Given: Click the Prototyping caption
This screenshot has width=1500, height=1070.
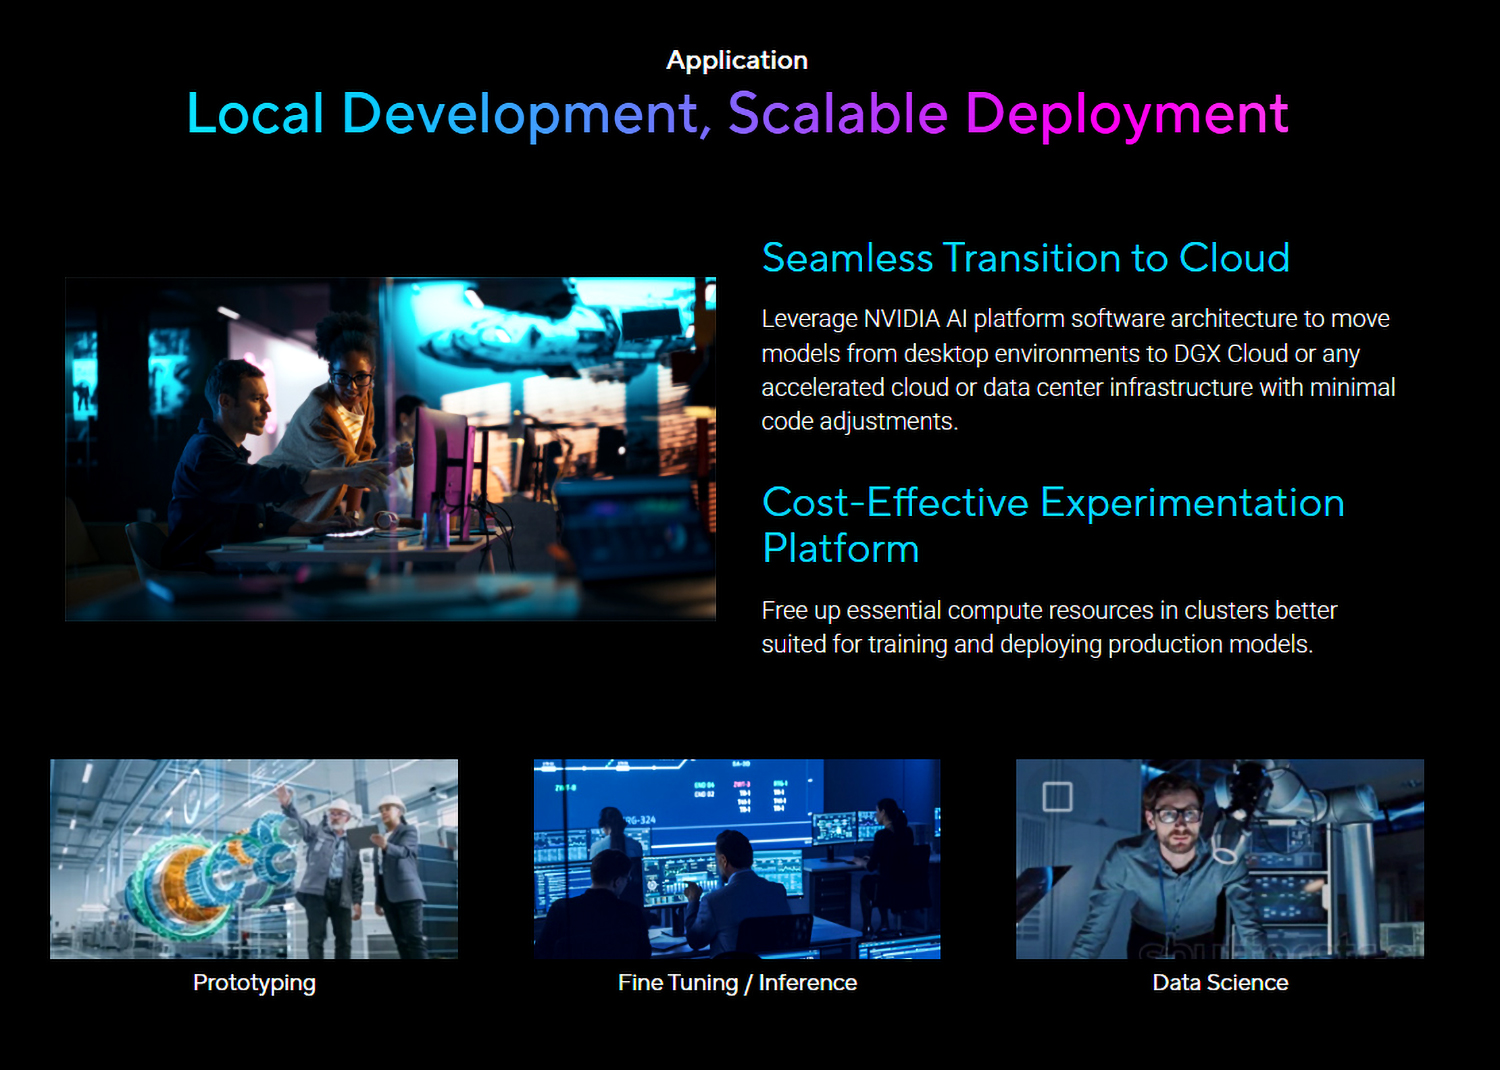Looking at the screenshot, I should coord(254,983).
